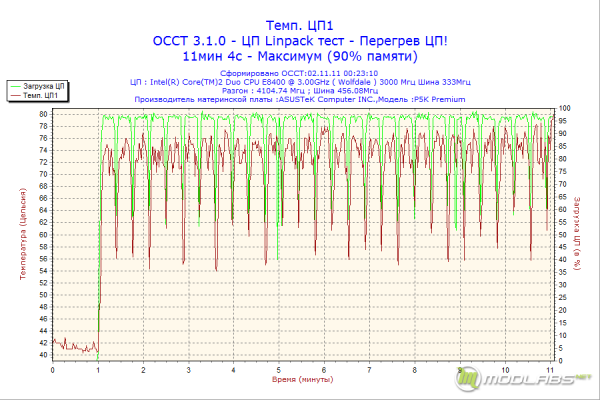This screenshot has height=400, width=600.
Task: Click the Modlabs logo watermark icon
Action: (468, 379)
